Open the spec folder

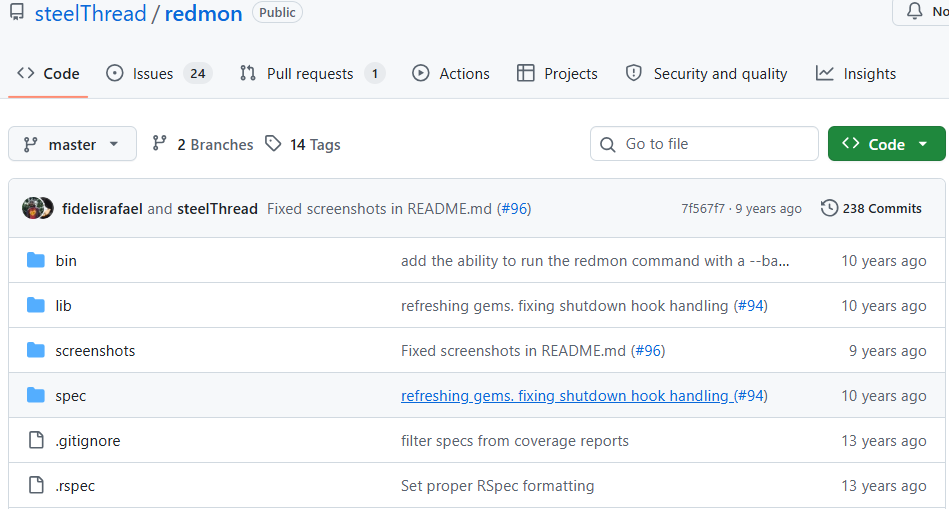[71, 396]
